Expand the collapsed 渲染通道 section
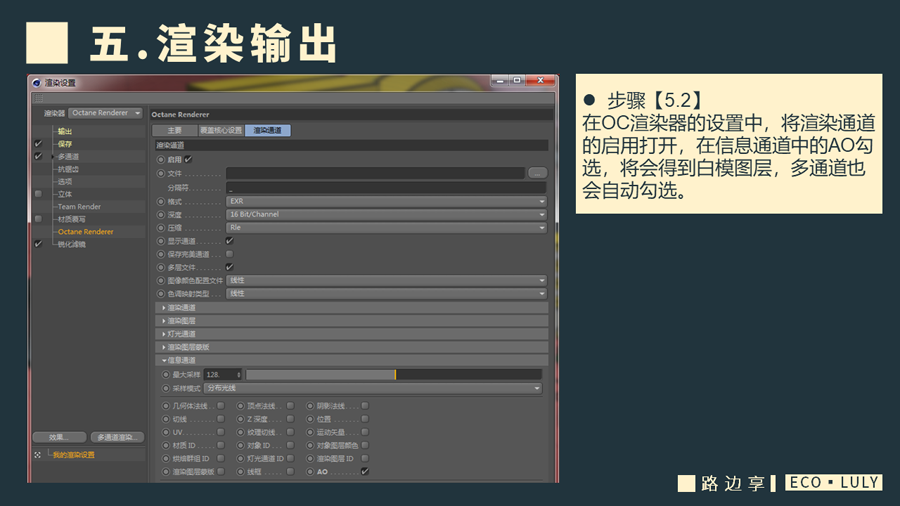Screen dimensions: 900x506 351,308
